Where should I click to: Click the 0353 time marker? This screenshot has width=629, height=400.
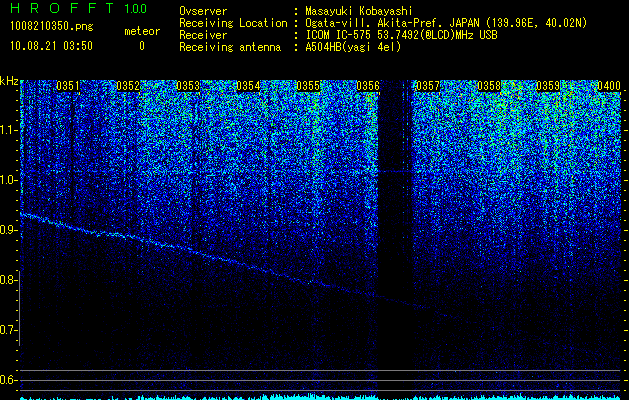pos(188,86)
